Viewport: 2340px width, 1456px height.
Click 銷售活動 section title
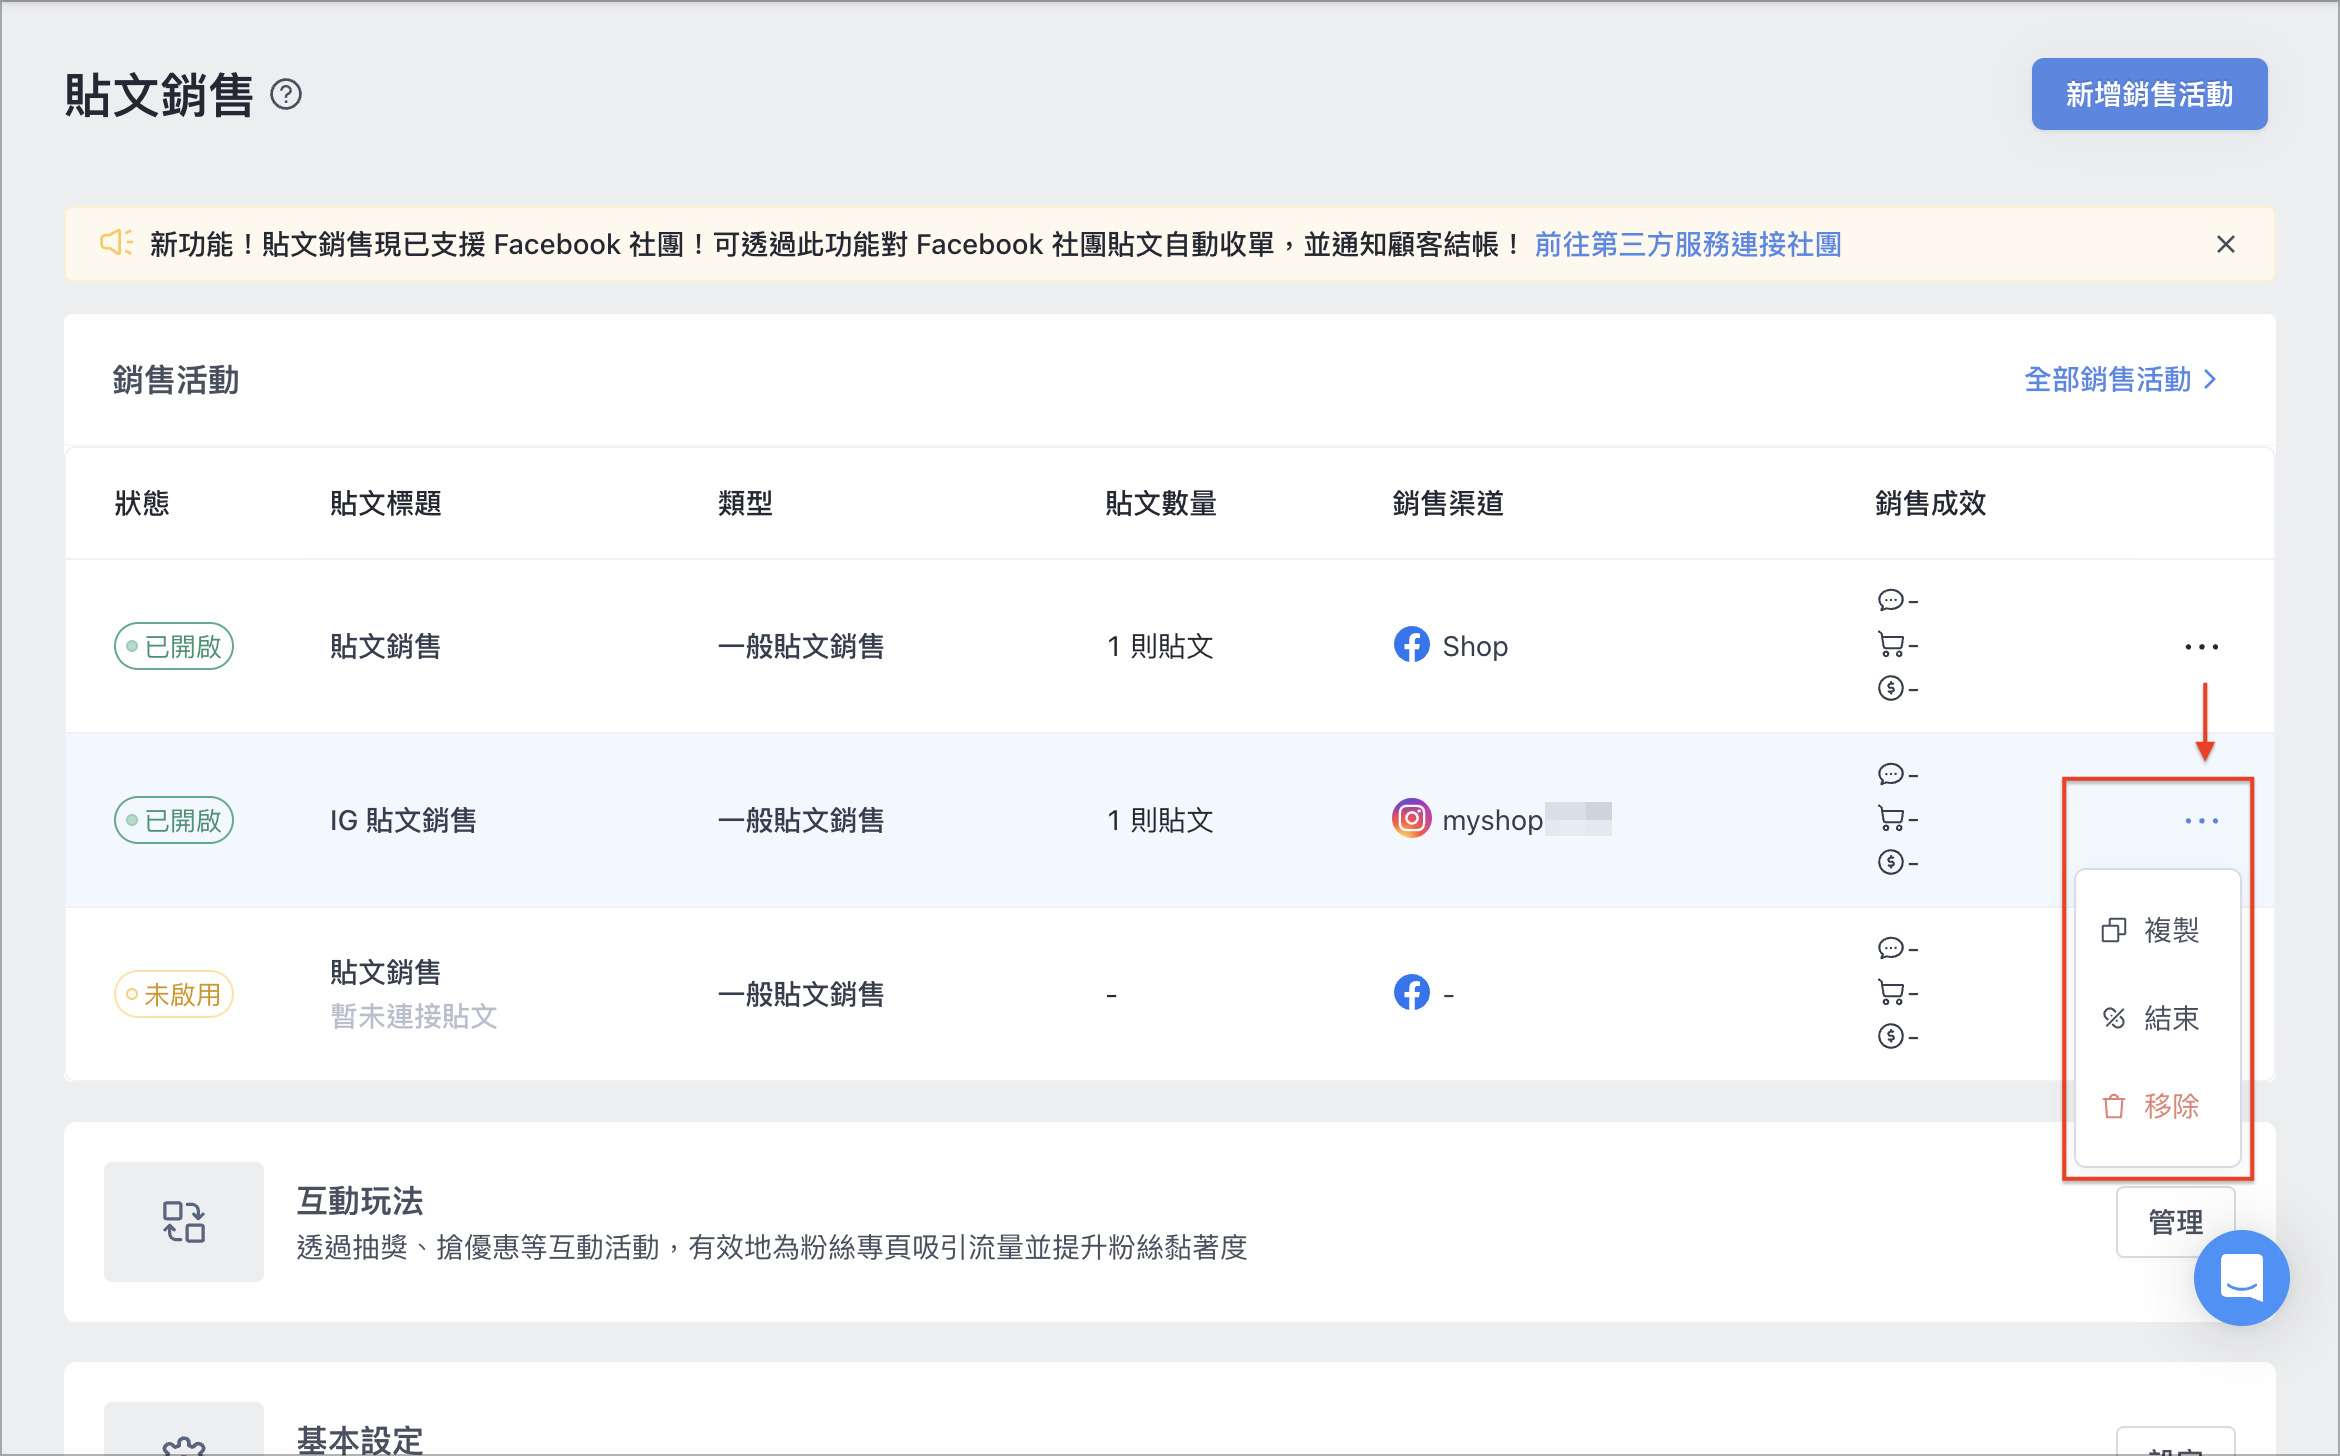(x=176, y=381)
